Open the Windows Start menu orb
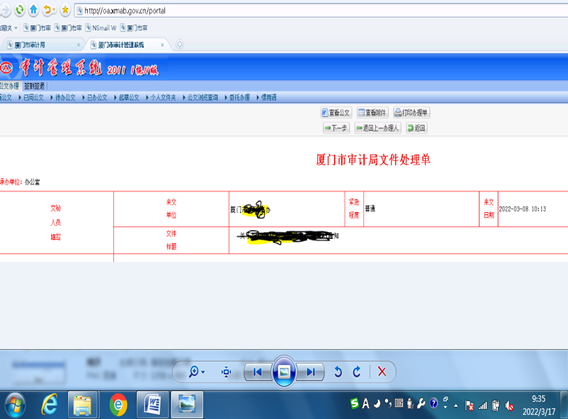 click(14, 405)
